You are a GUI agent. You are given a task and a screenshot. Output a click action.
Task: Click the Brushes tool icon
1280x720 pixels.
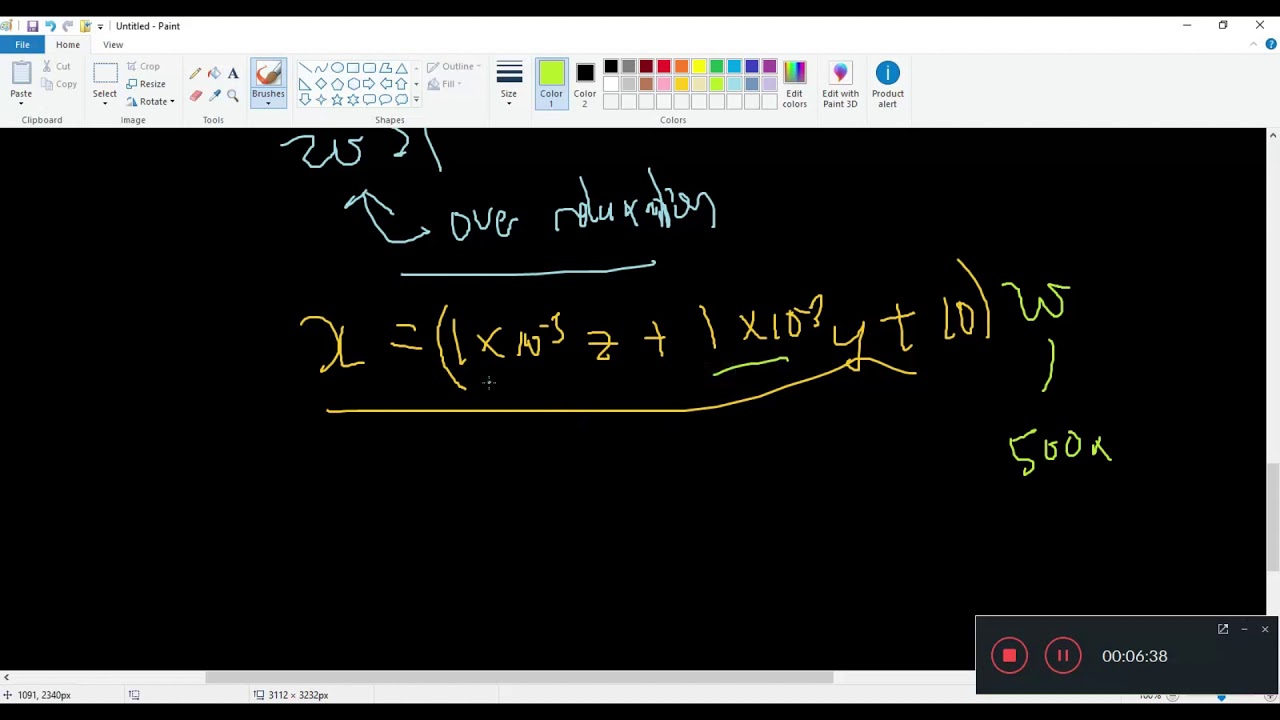268,73
